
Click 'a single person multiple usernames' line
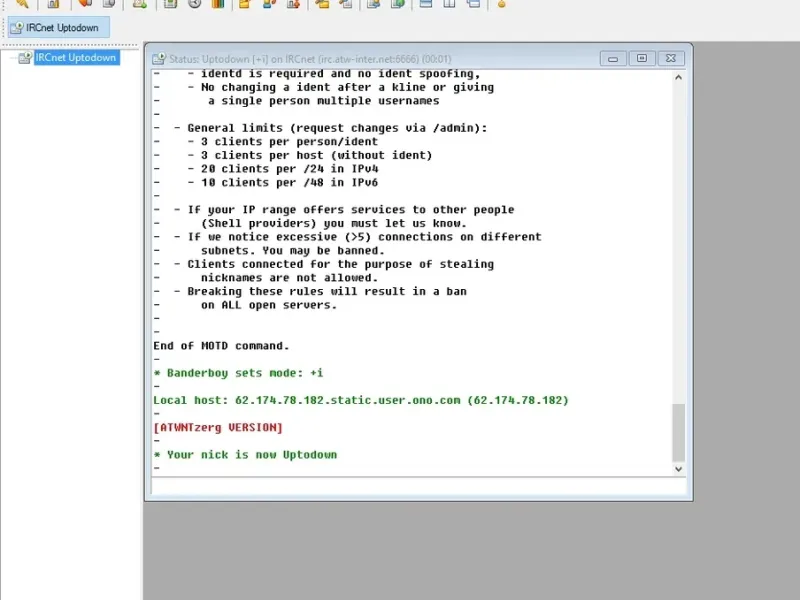324,101
